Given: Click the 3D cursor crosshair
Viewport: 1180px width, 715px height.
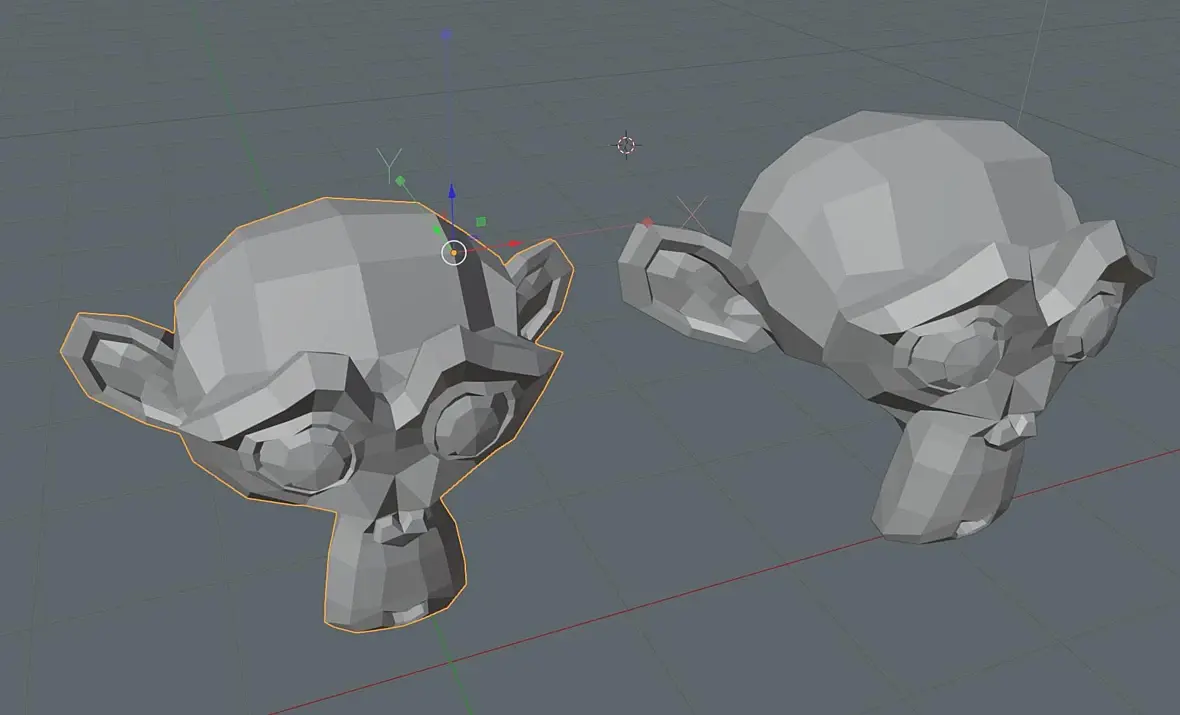Looking at the screenshot, I should click(x=626, y=145).
